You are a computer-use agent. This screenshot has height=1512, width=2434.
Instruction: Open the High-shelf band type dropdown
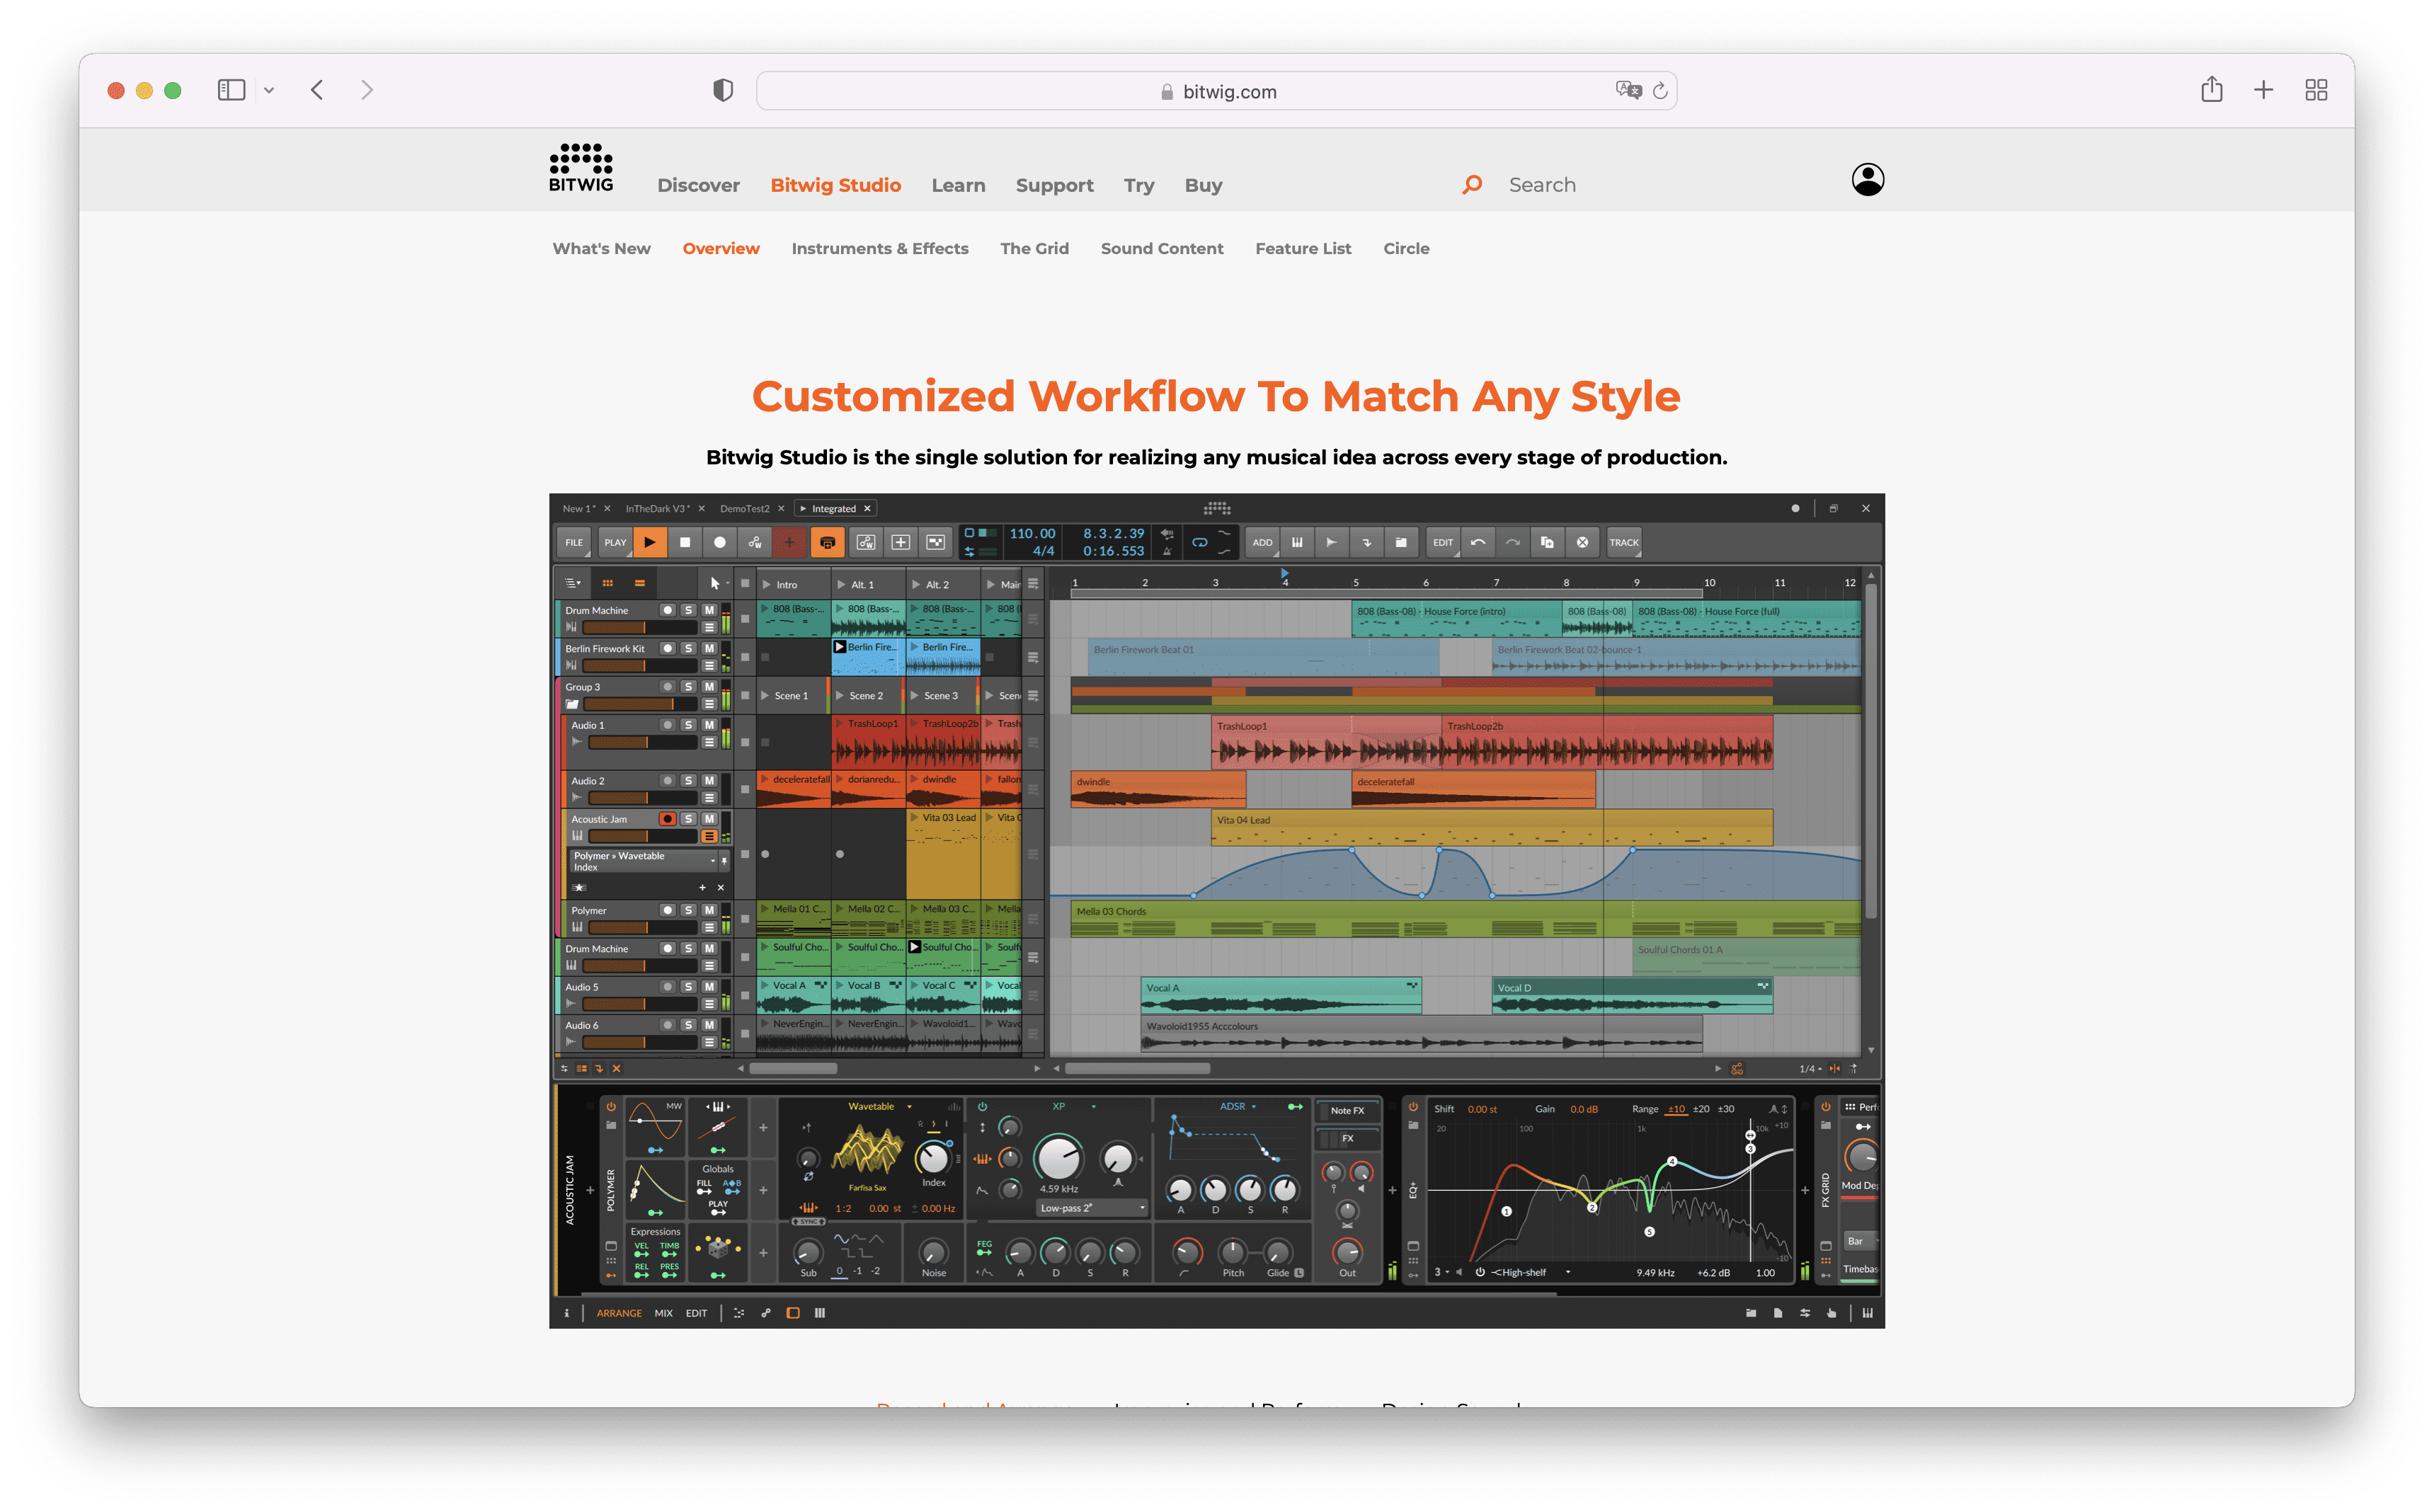click(x=1531, y=1273)
